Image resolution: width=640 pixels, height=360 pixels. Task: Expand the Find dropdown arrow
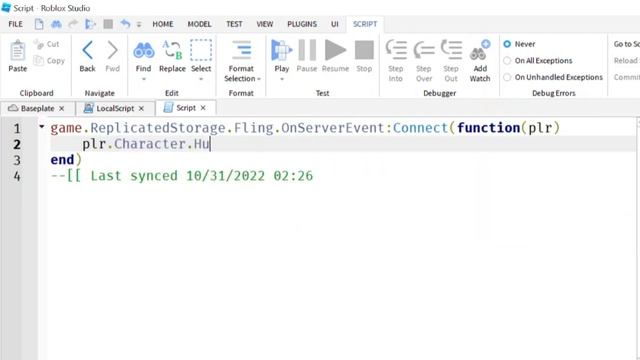(x=143, y=79)
